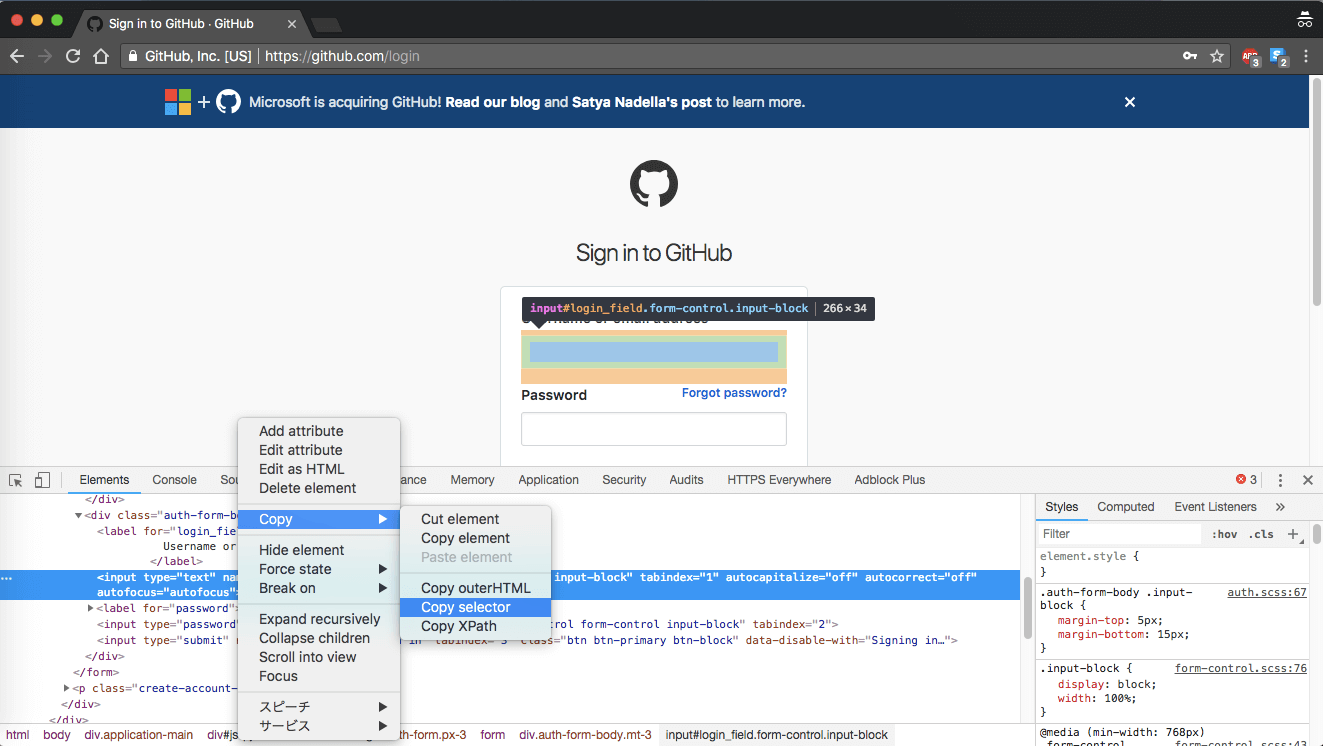Activate the DevTools inspect element tool

[x=16, y=480]
